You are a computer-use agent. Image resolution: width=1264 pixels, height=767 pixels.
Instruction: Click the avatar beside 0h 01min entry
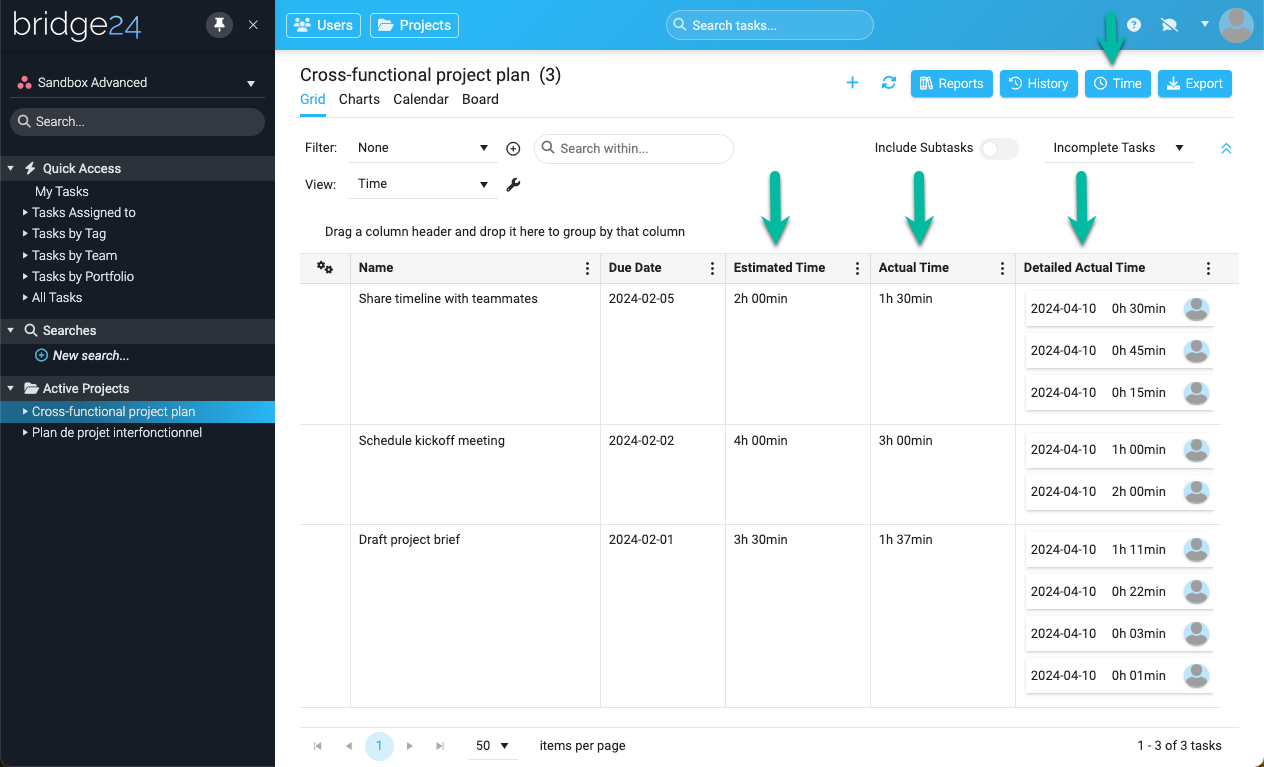(1196, 676)
